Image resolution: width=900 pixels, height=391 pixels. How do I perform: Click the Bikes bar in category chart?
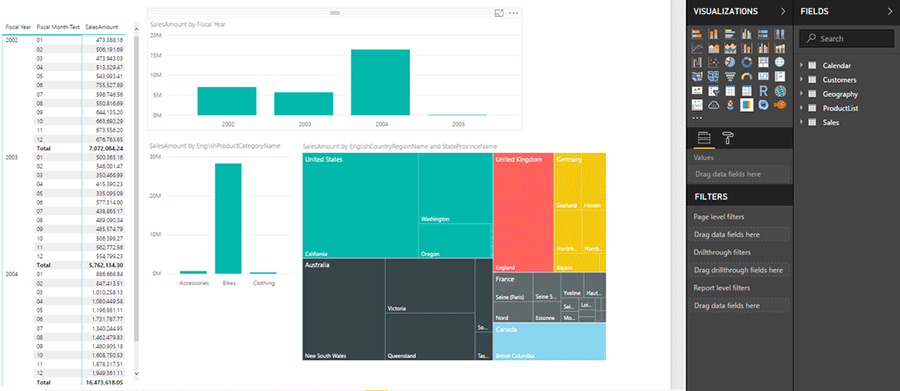click(x=228, y=219)
